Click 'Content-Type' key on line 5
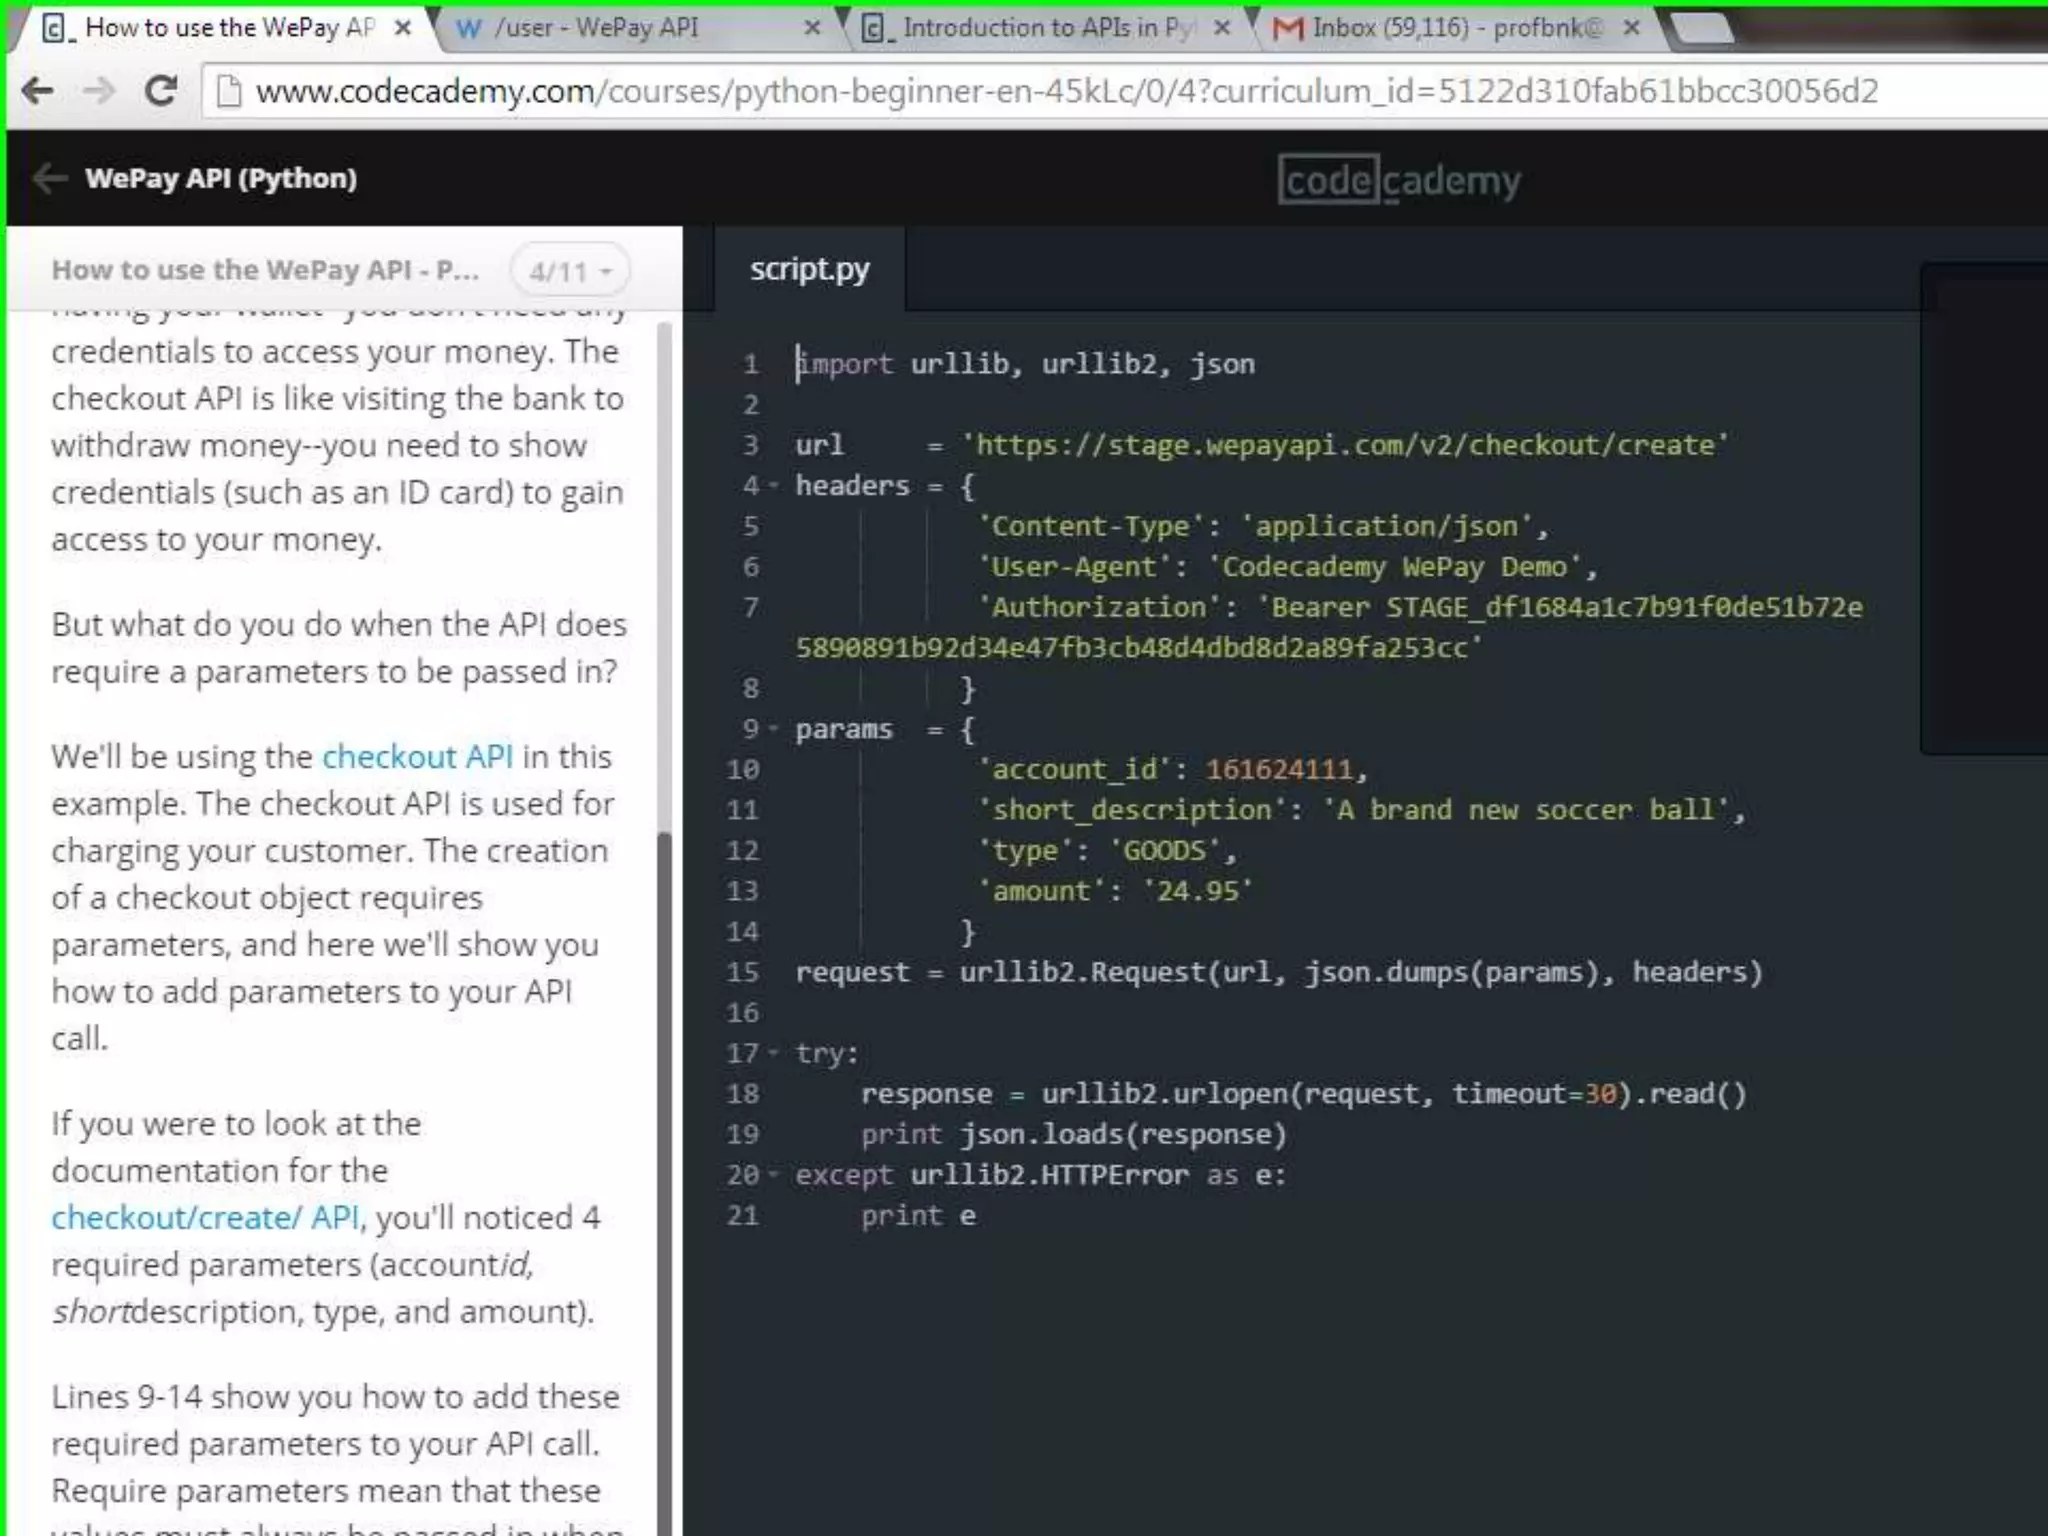 [1091, 526]
